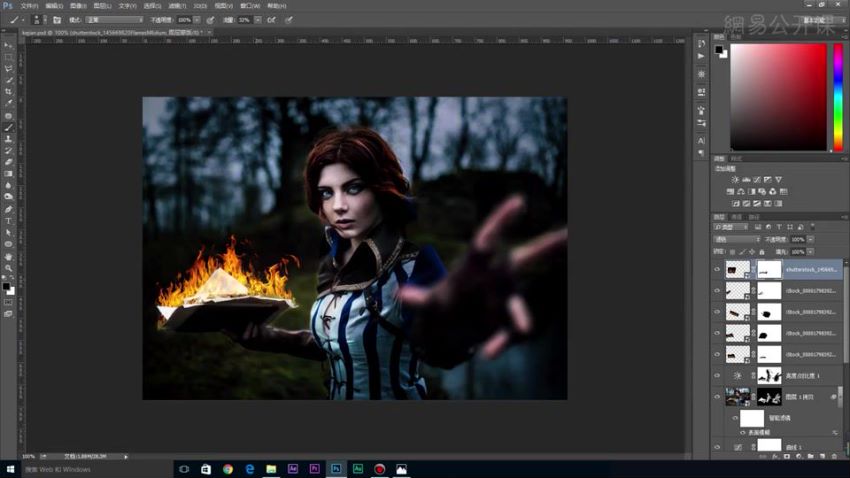
Task: Add Black & White adjustment icon
Action: point(751,192)
